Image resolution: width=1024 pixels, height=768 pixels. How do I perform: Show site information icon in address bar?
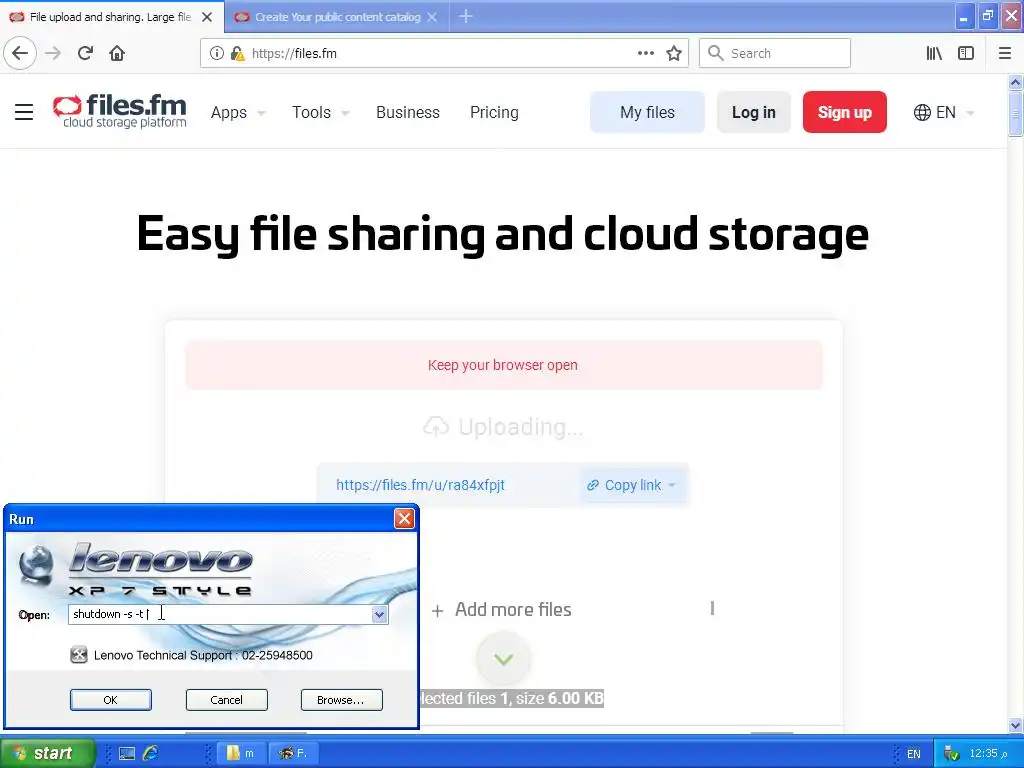[217, 54]
